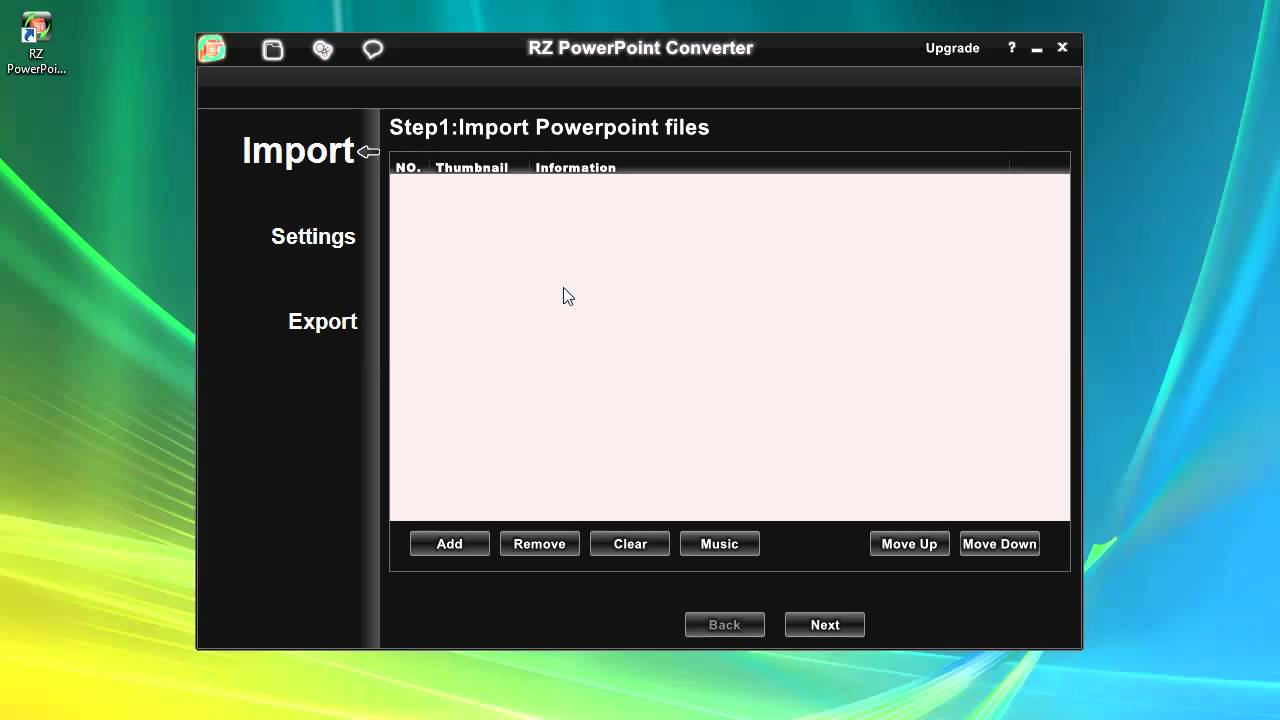
Task: Click the Move Up button
Action: click(x=910, y=544)
